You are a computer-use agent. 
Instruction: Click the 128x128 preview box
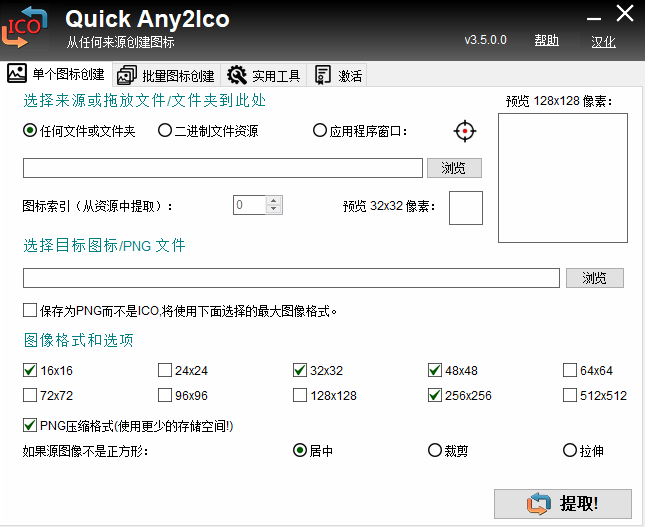click(x=563, y=178)
